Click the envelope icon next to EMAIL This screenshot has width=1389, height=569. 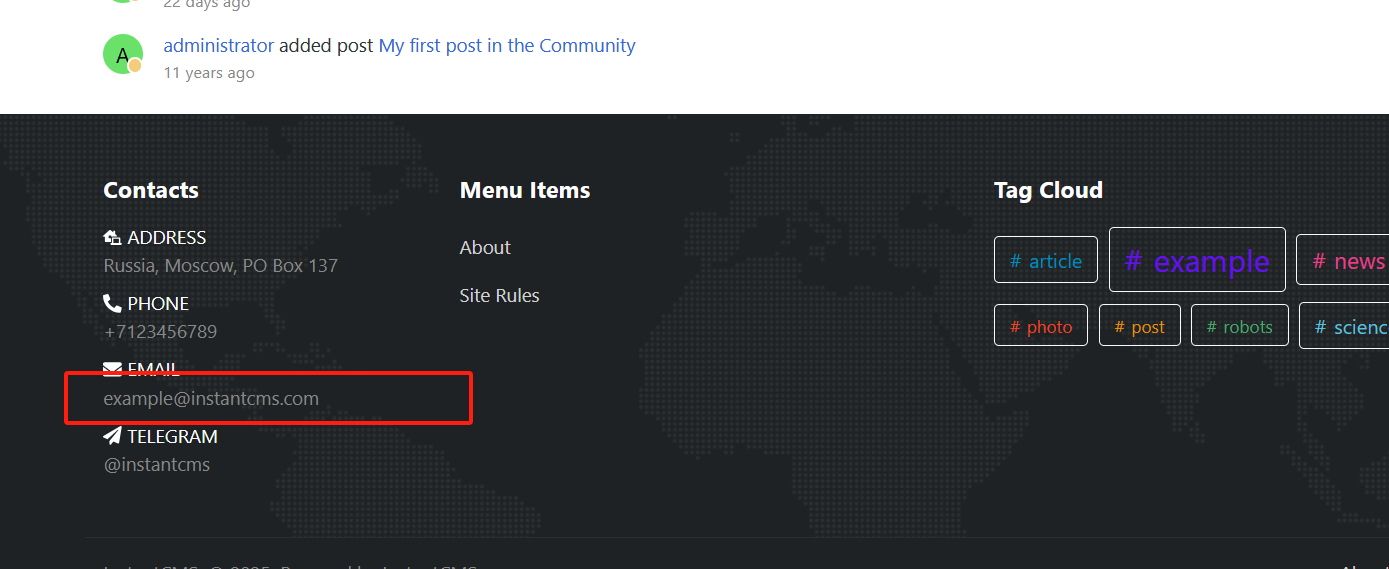click(112, 369)
